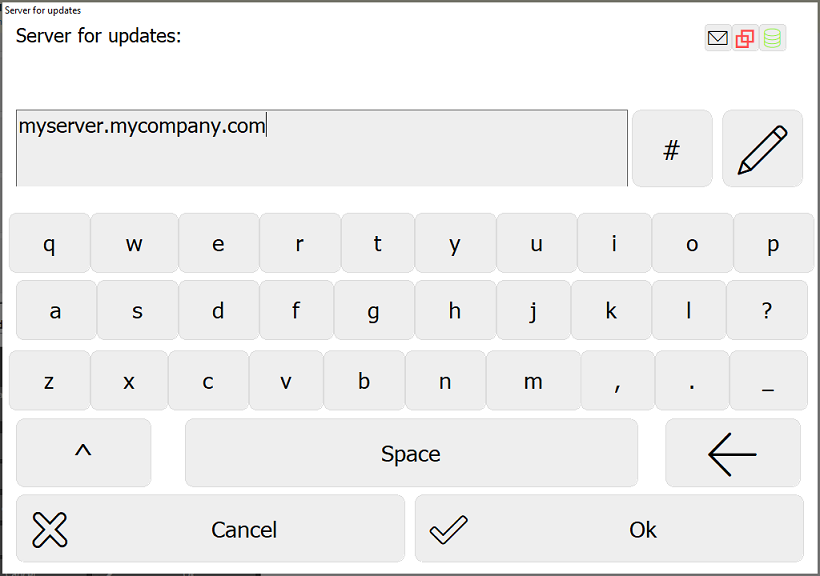Dismiss the dialog with Cancel
This screenshot has height=576, width=820.
tap(210, 528)
